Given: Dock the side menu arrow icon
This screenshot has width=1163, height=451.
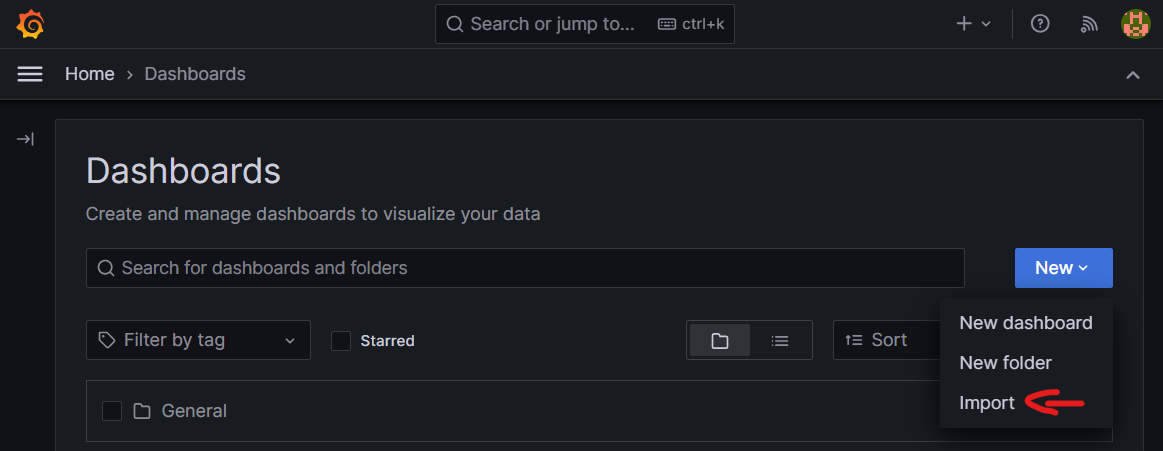Looking at the screenshot, I should click(25, 140).
